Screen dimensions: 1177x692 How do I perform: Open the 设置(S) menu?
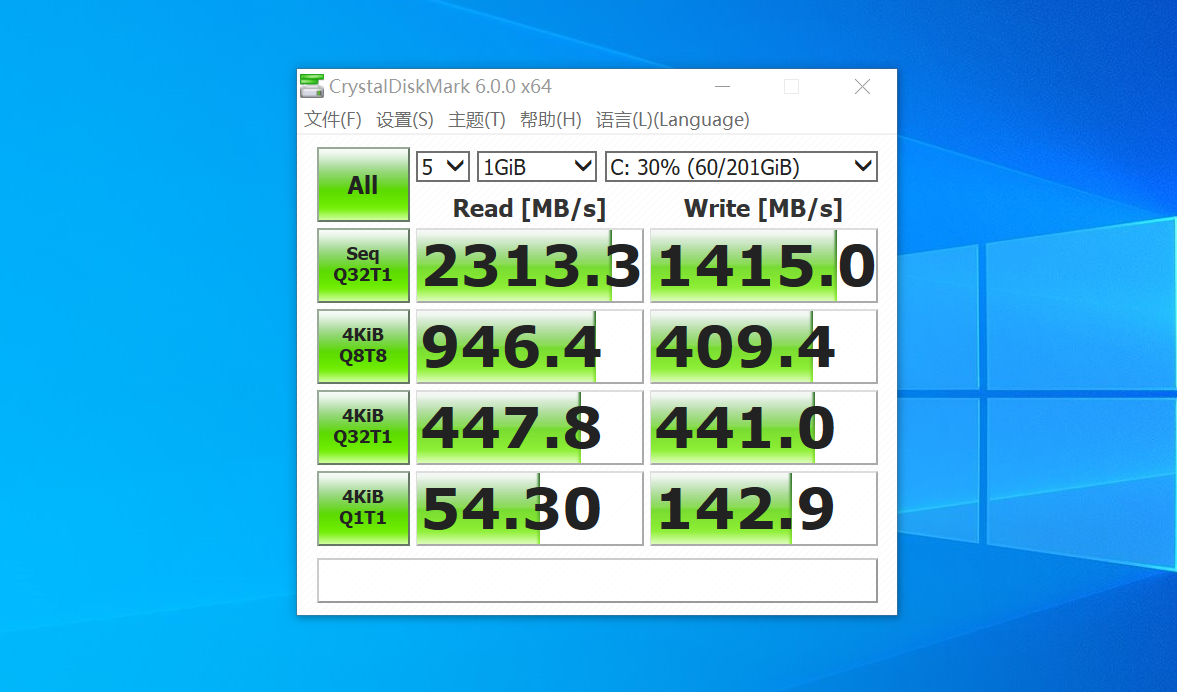(405, 120)
